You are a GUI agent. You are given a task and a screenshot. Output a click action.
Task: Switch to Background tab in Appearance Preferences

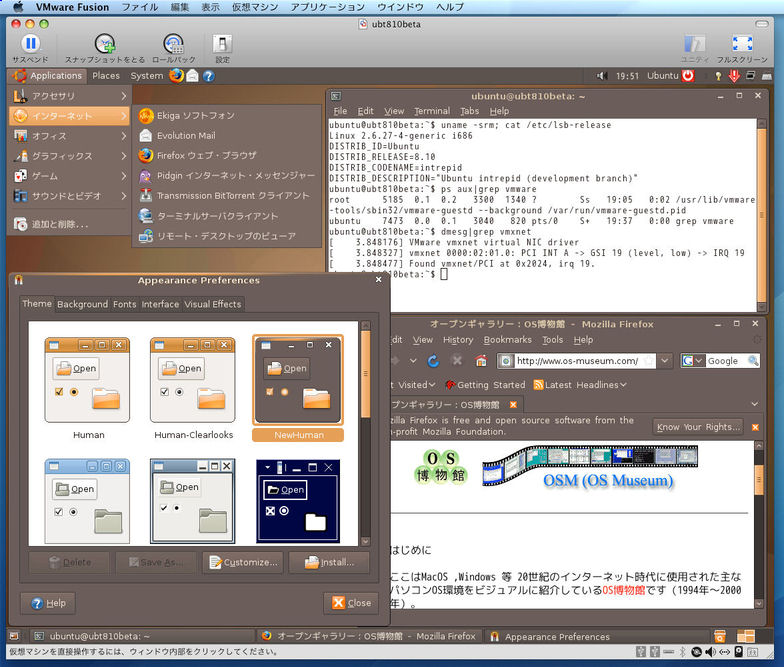coord(82,304)
